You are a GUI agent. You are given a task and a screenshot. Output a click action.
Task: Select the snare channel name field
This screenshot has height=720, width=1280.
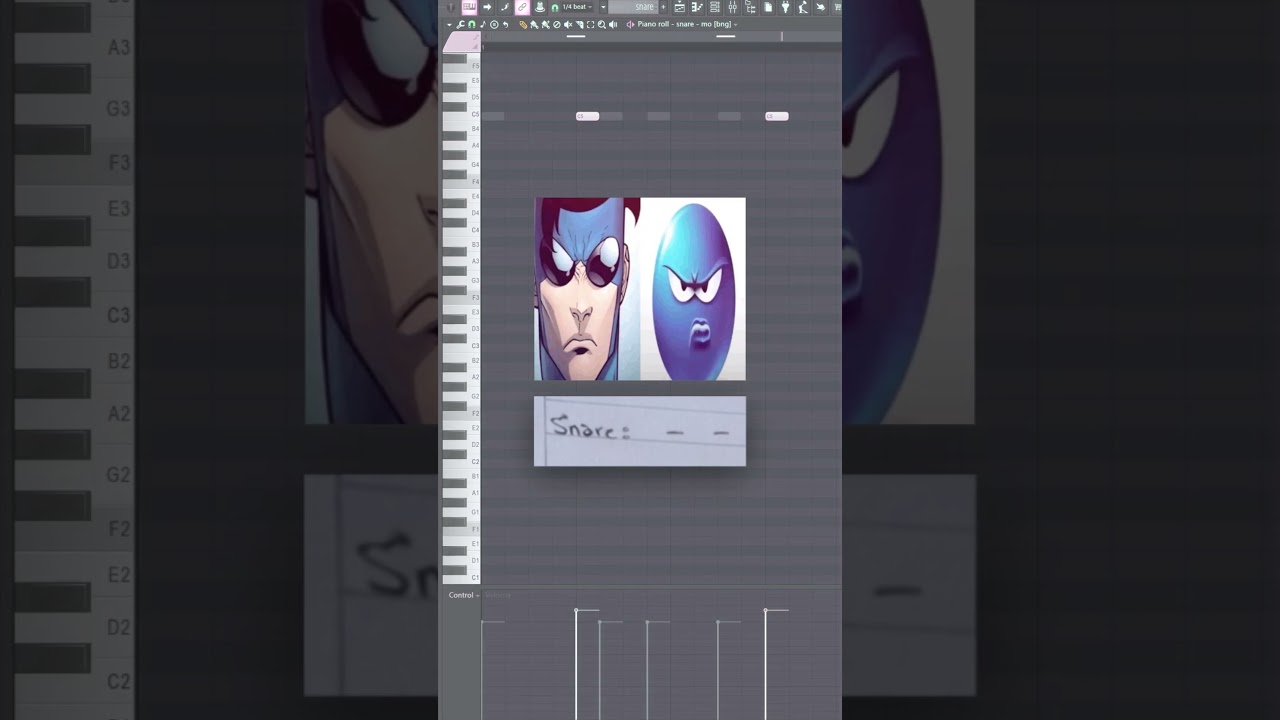coord(633,7)
